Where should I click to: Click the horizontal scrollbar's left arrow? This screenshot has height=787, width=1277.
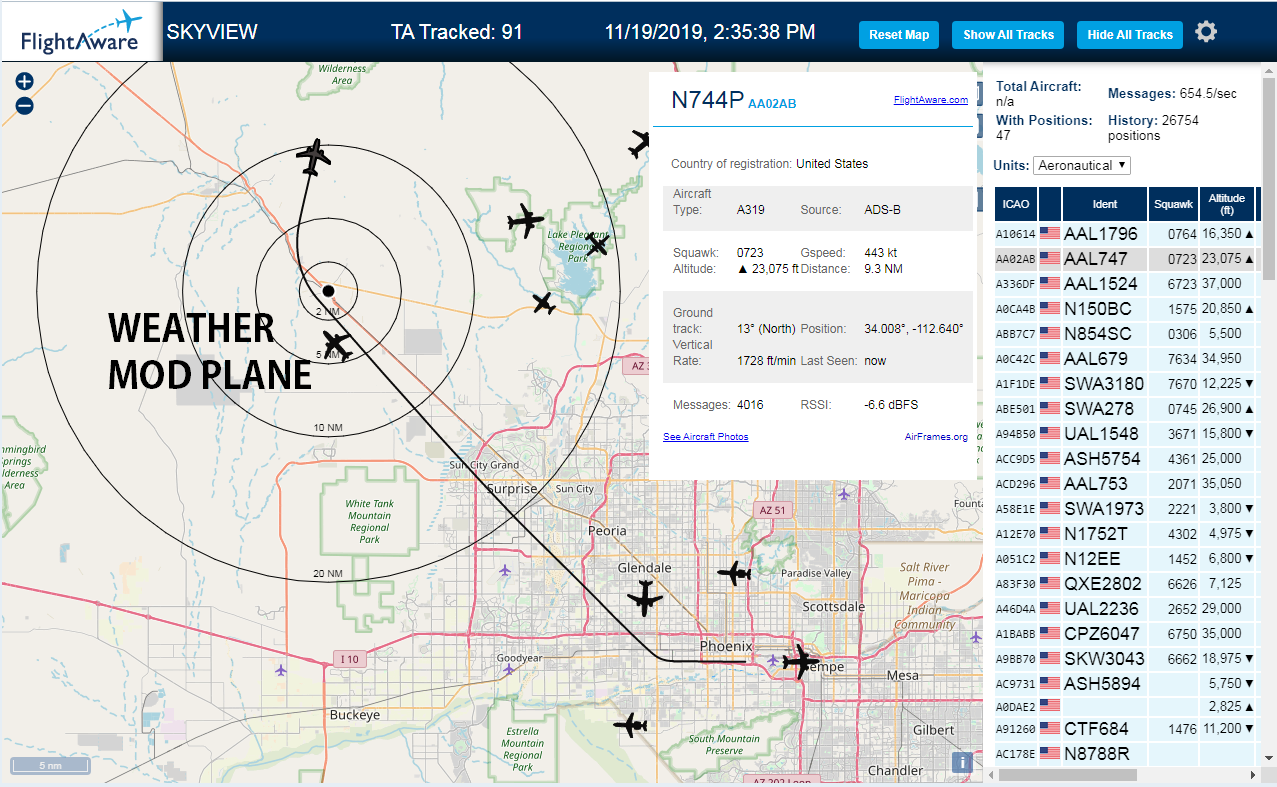click(x=989, y=775)
